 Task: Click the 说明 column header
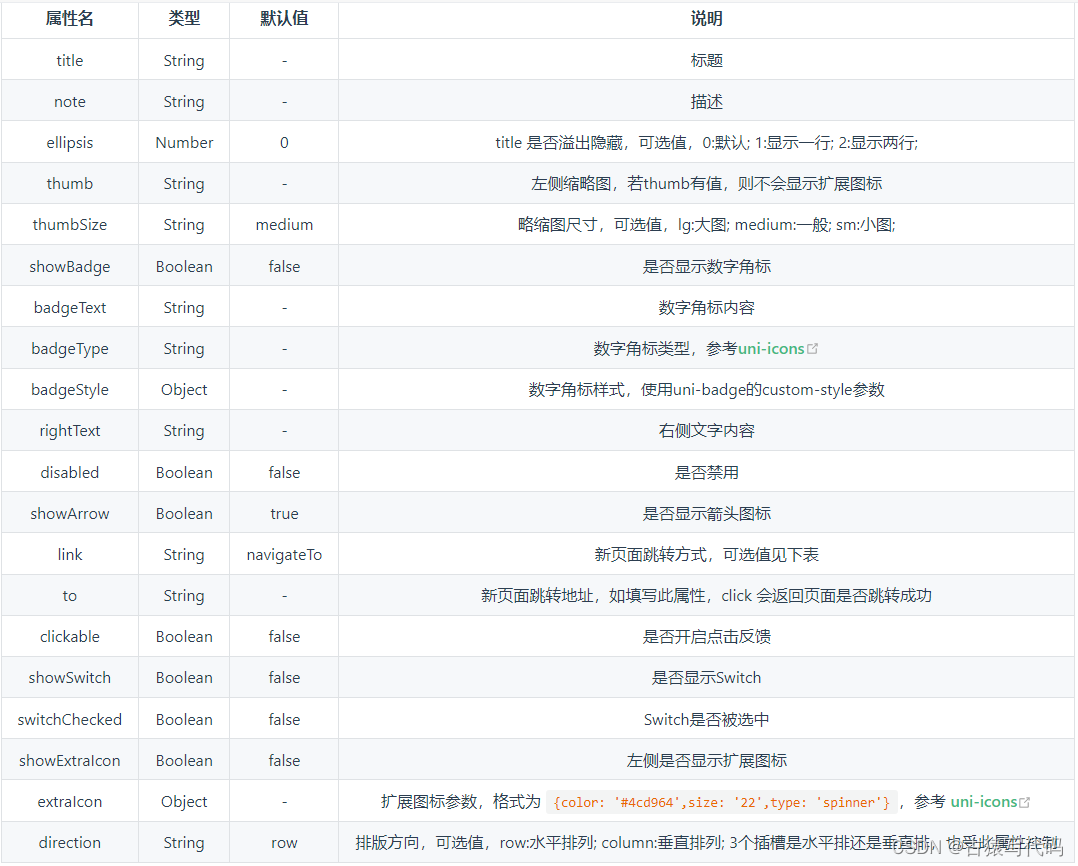click(707, 18)
